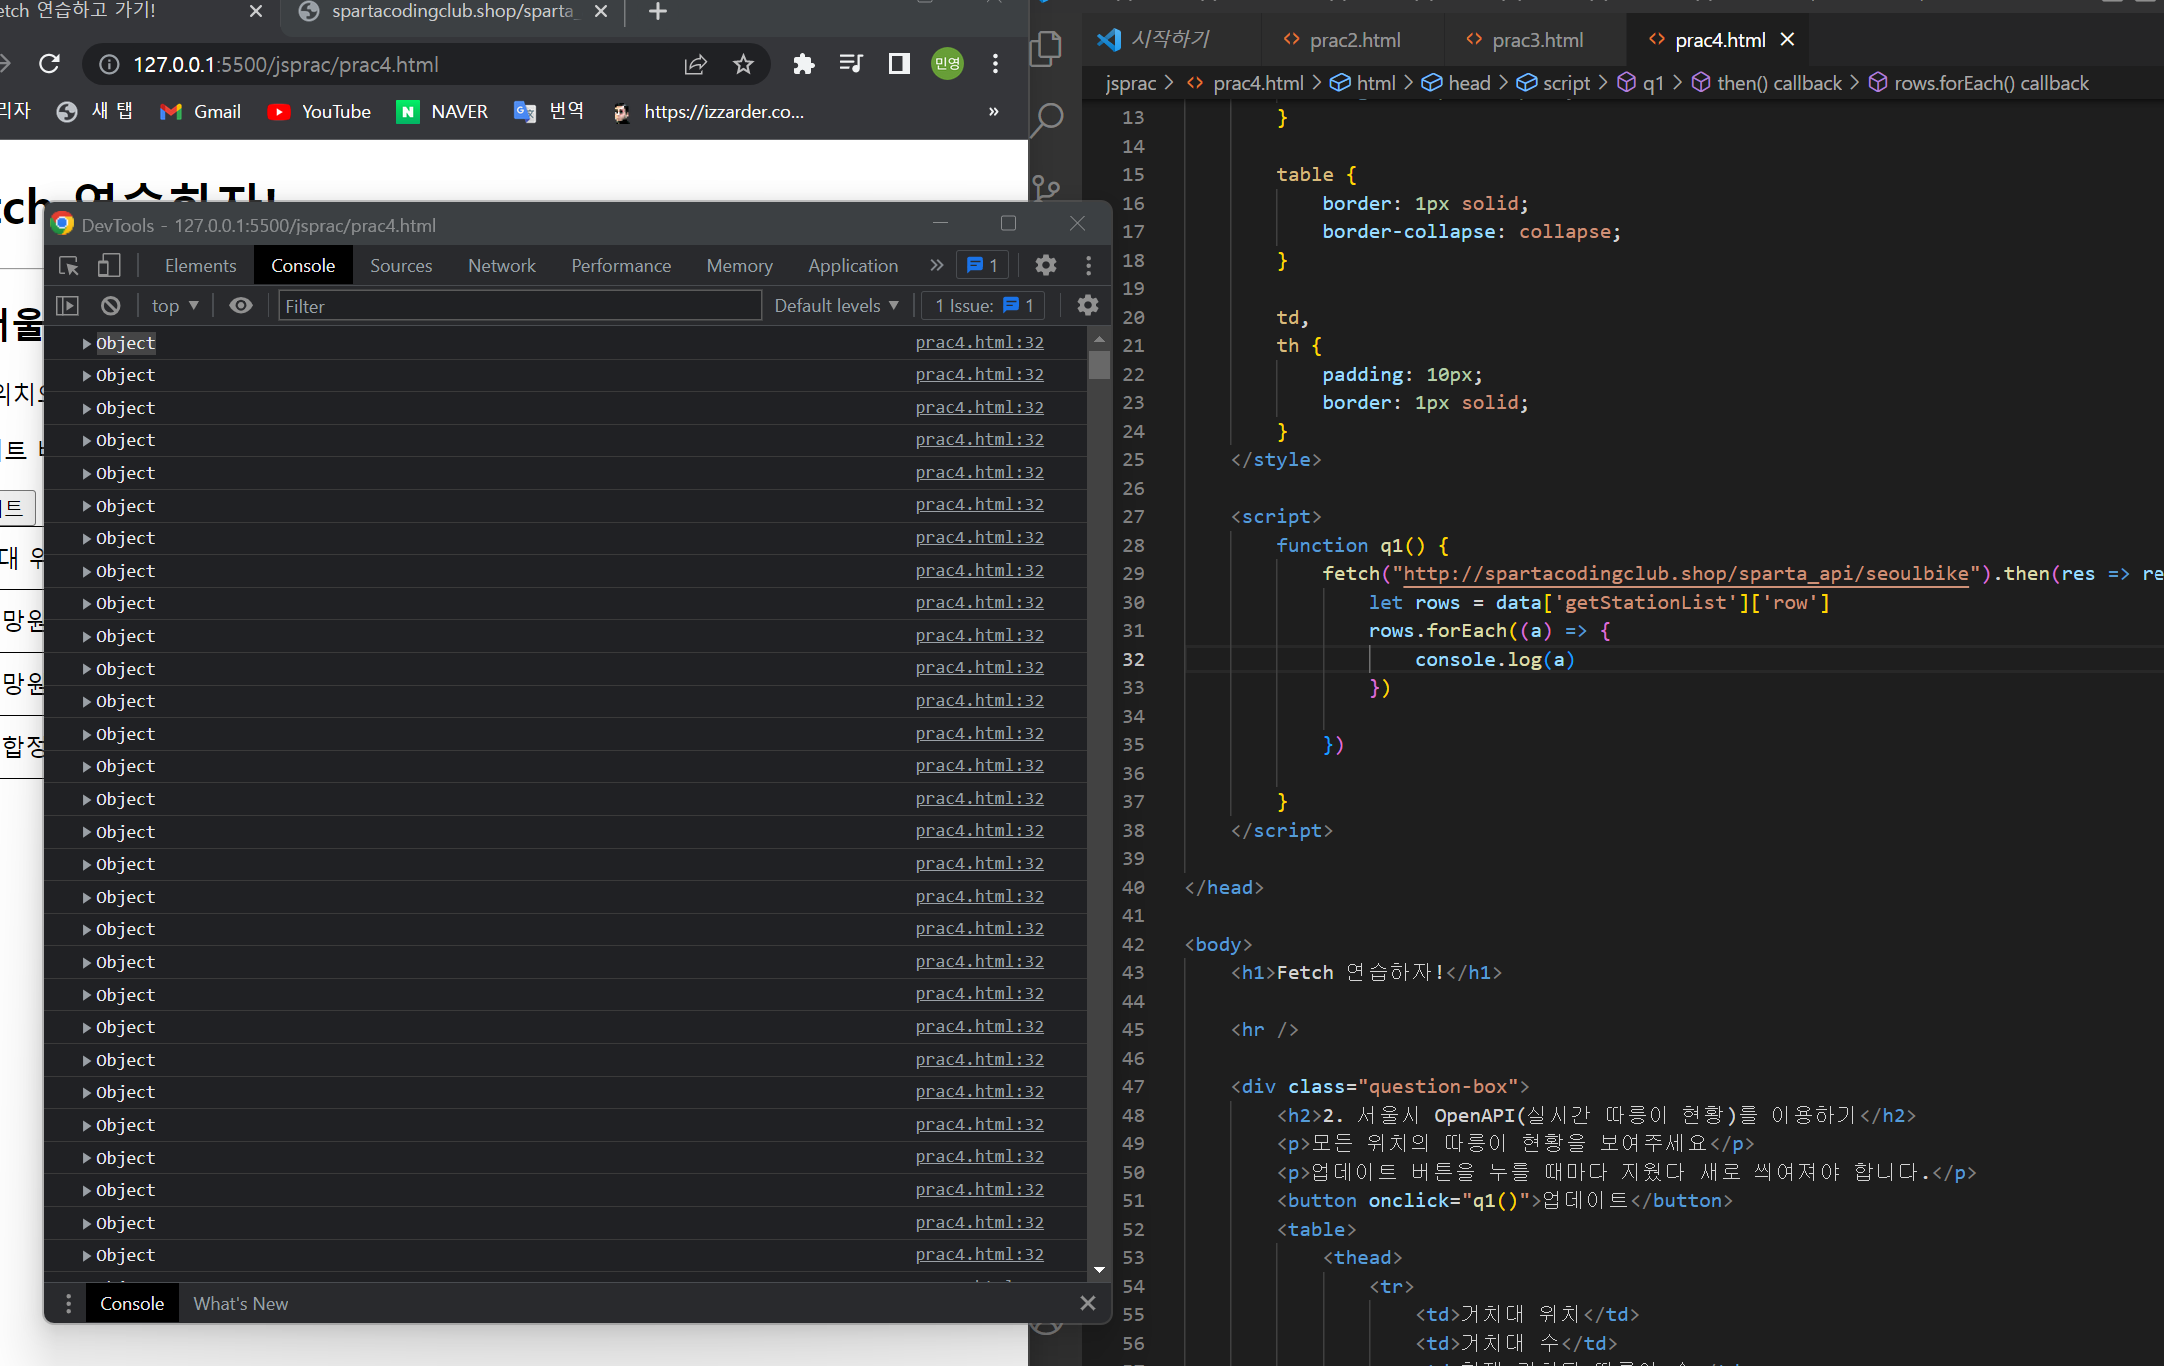Click the 업데이트 button fragment on the web page

(17, 507)
